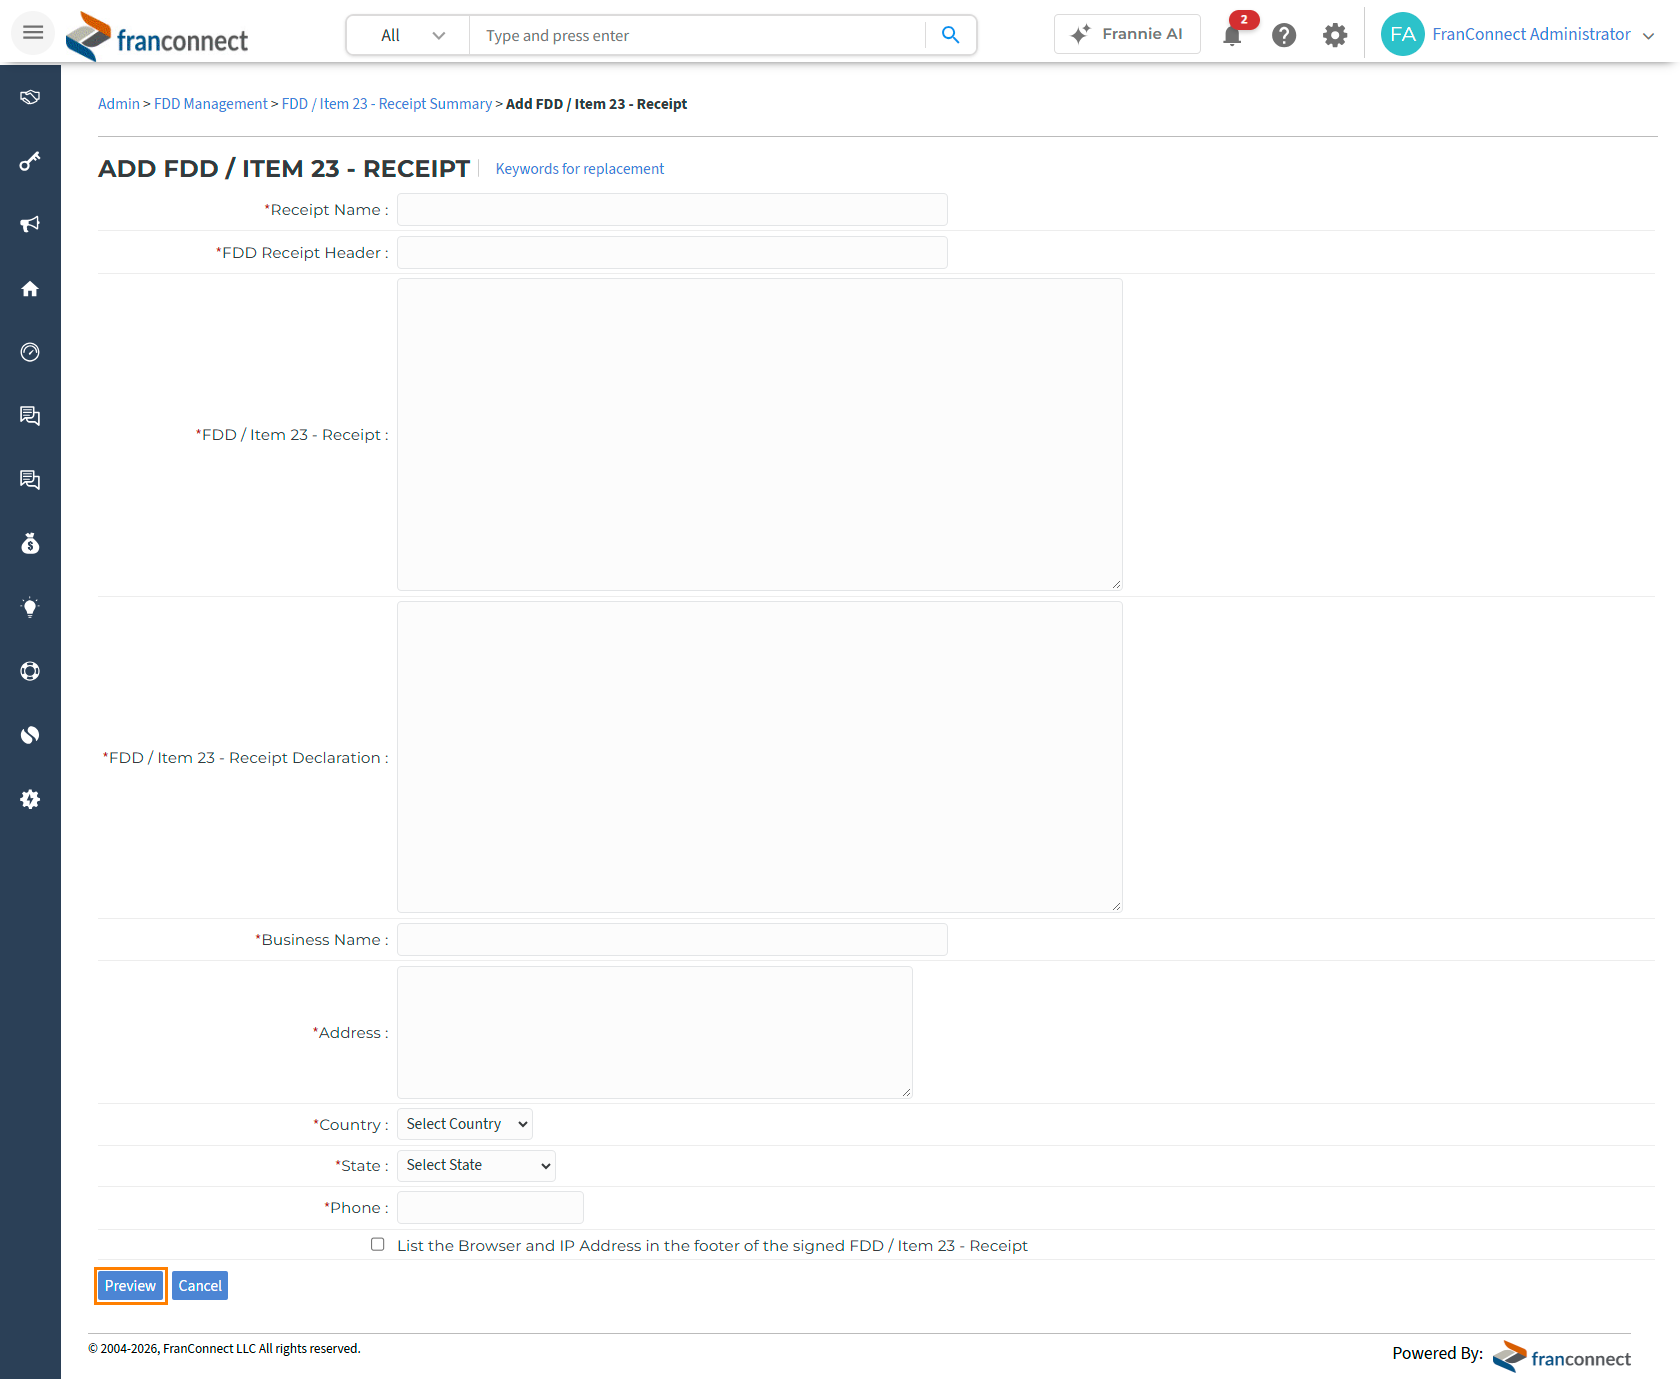Open the key icon sidebar module
The width and height of the screenshot is (1680, 1379).
coord(30,161)
